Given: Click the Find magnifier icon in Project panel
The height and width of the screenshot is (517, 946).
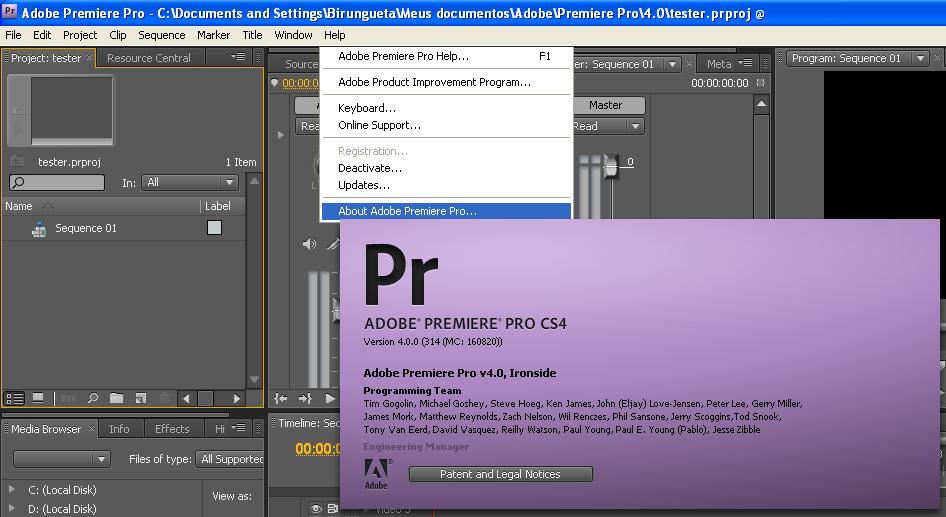Looking at the screenshot, I should (x=93, y=398).
